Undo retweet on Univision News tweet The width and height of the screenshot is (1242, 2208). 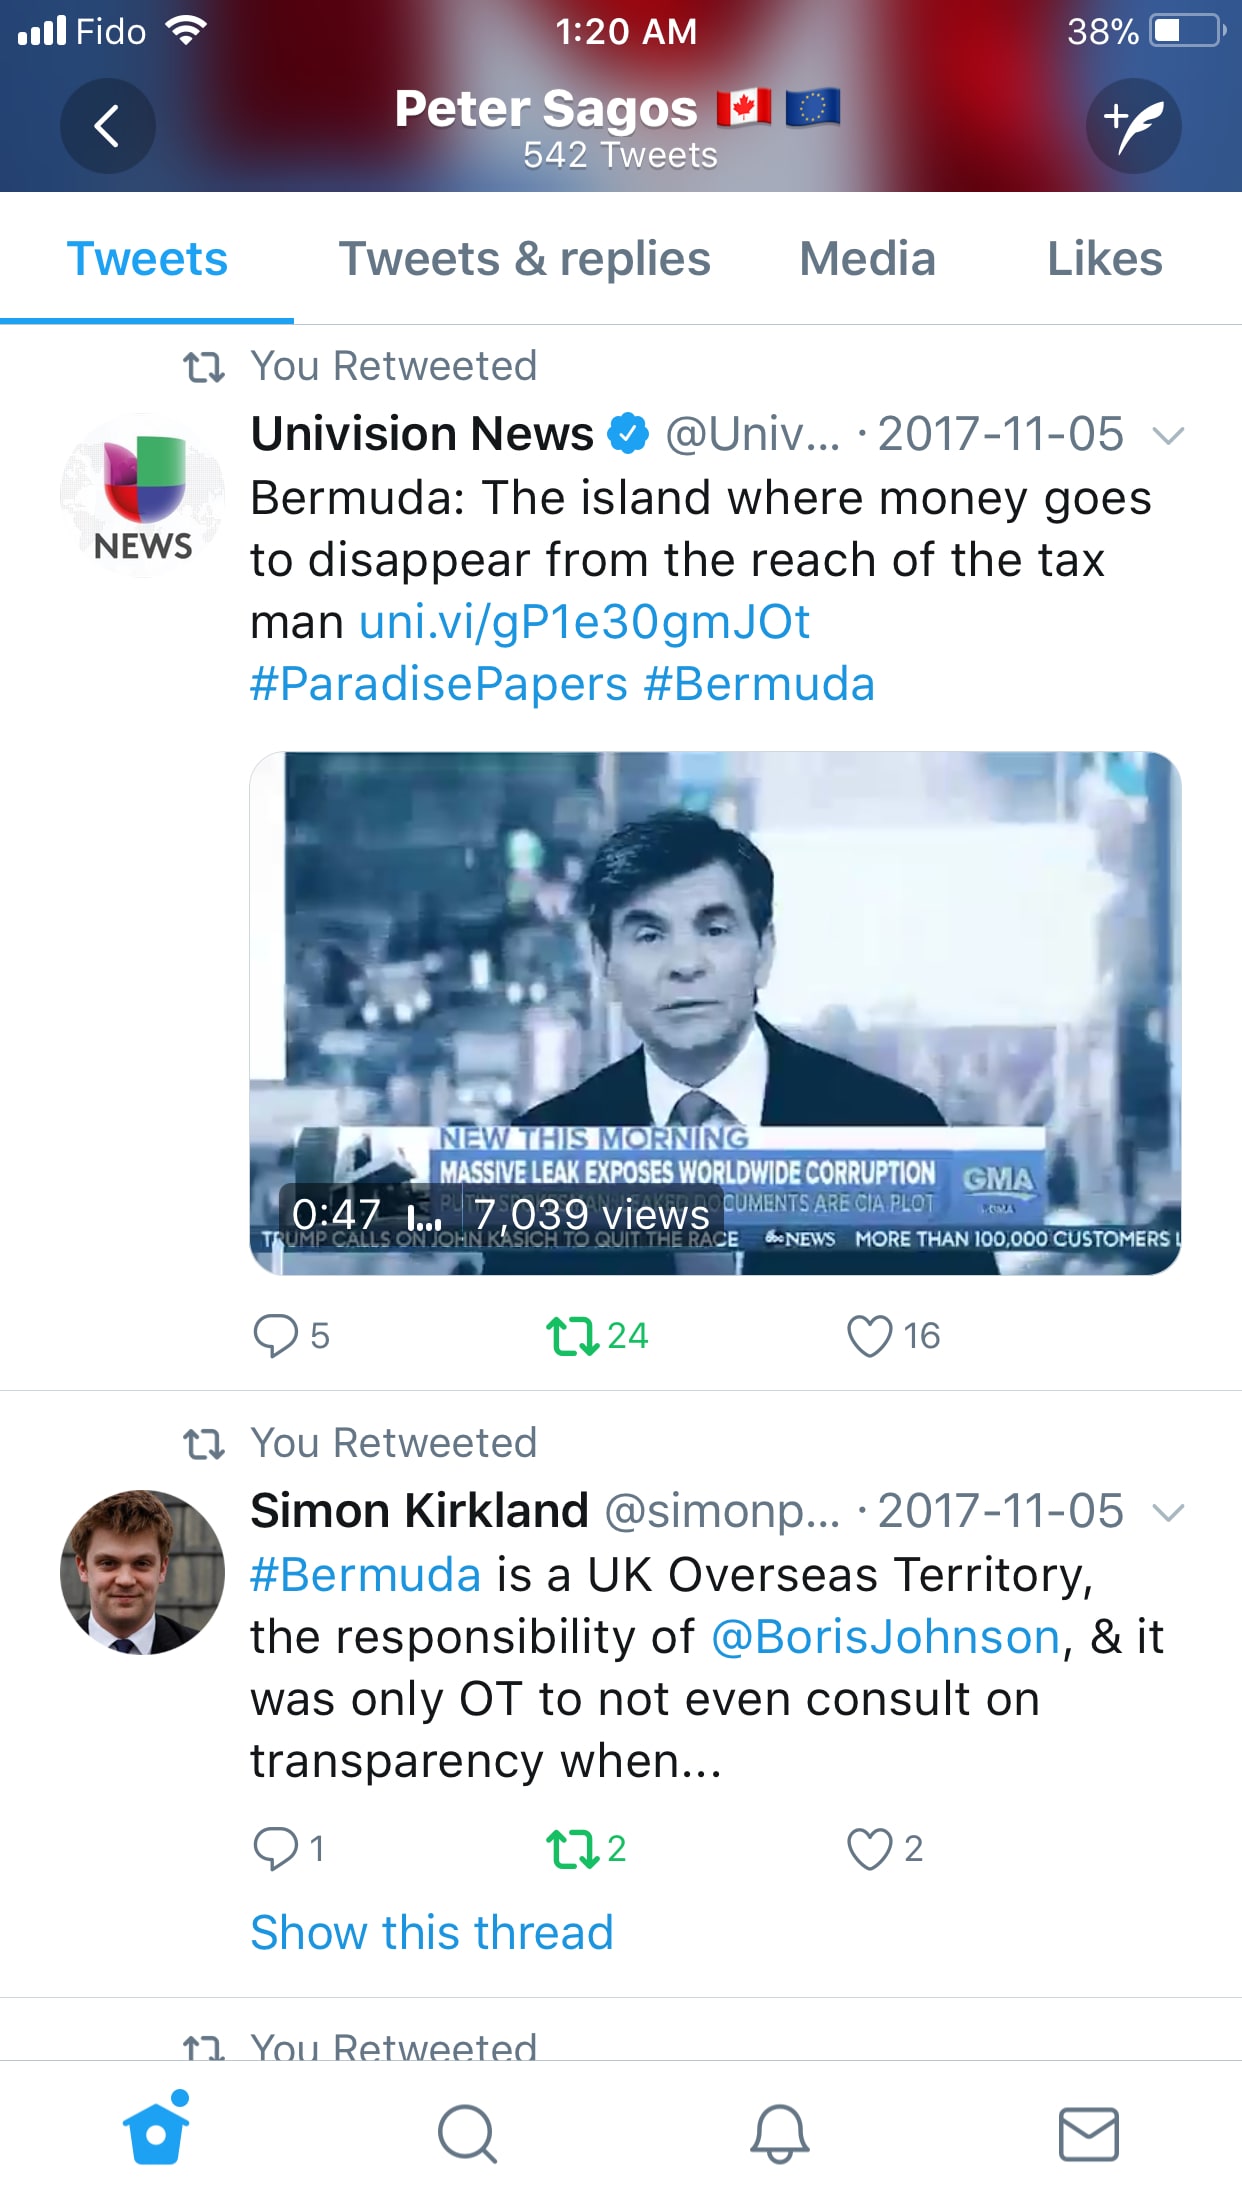pos(597,1336)
